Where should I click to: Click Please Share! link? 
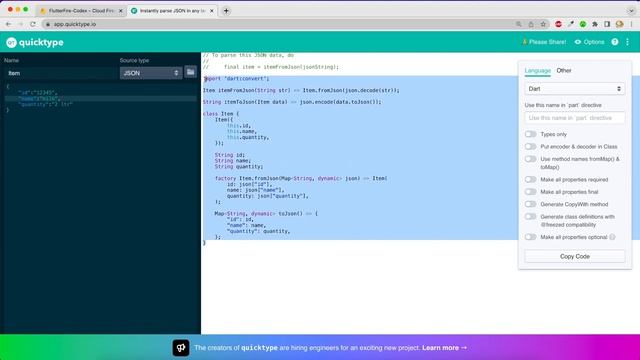544,42
